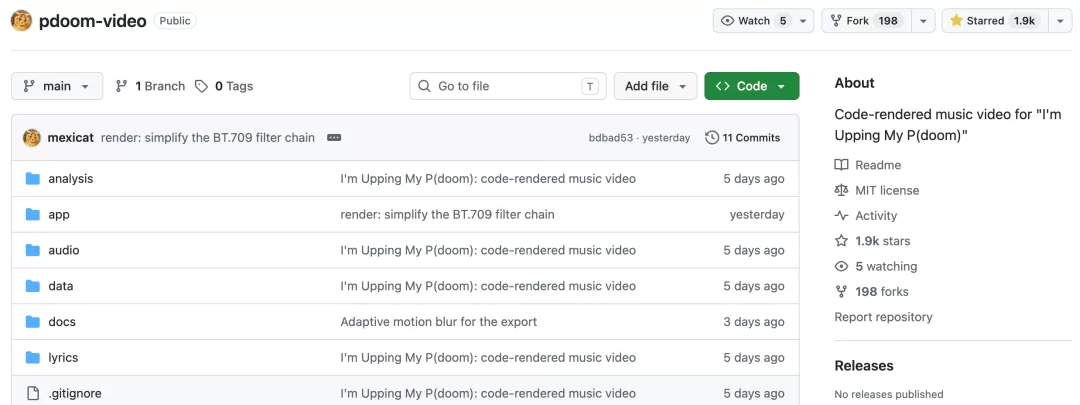The image size is (1080, 405).
Task: Click the .gitignore file icon
Action: click(32, 394)
